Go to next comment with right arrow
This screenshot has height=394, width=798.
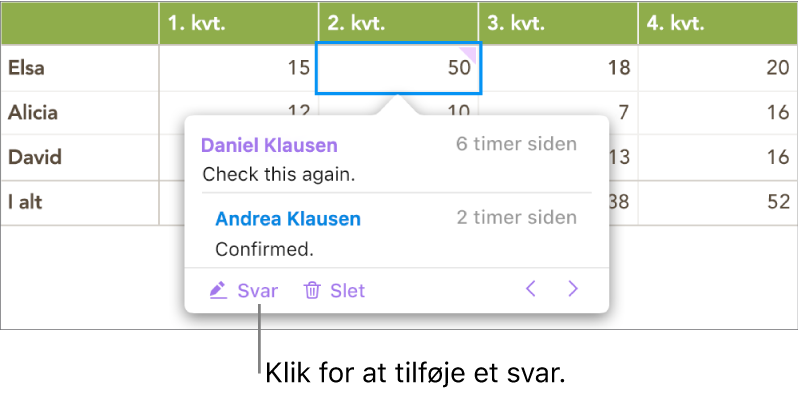click(x=573, y=290)
